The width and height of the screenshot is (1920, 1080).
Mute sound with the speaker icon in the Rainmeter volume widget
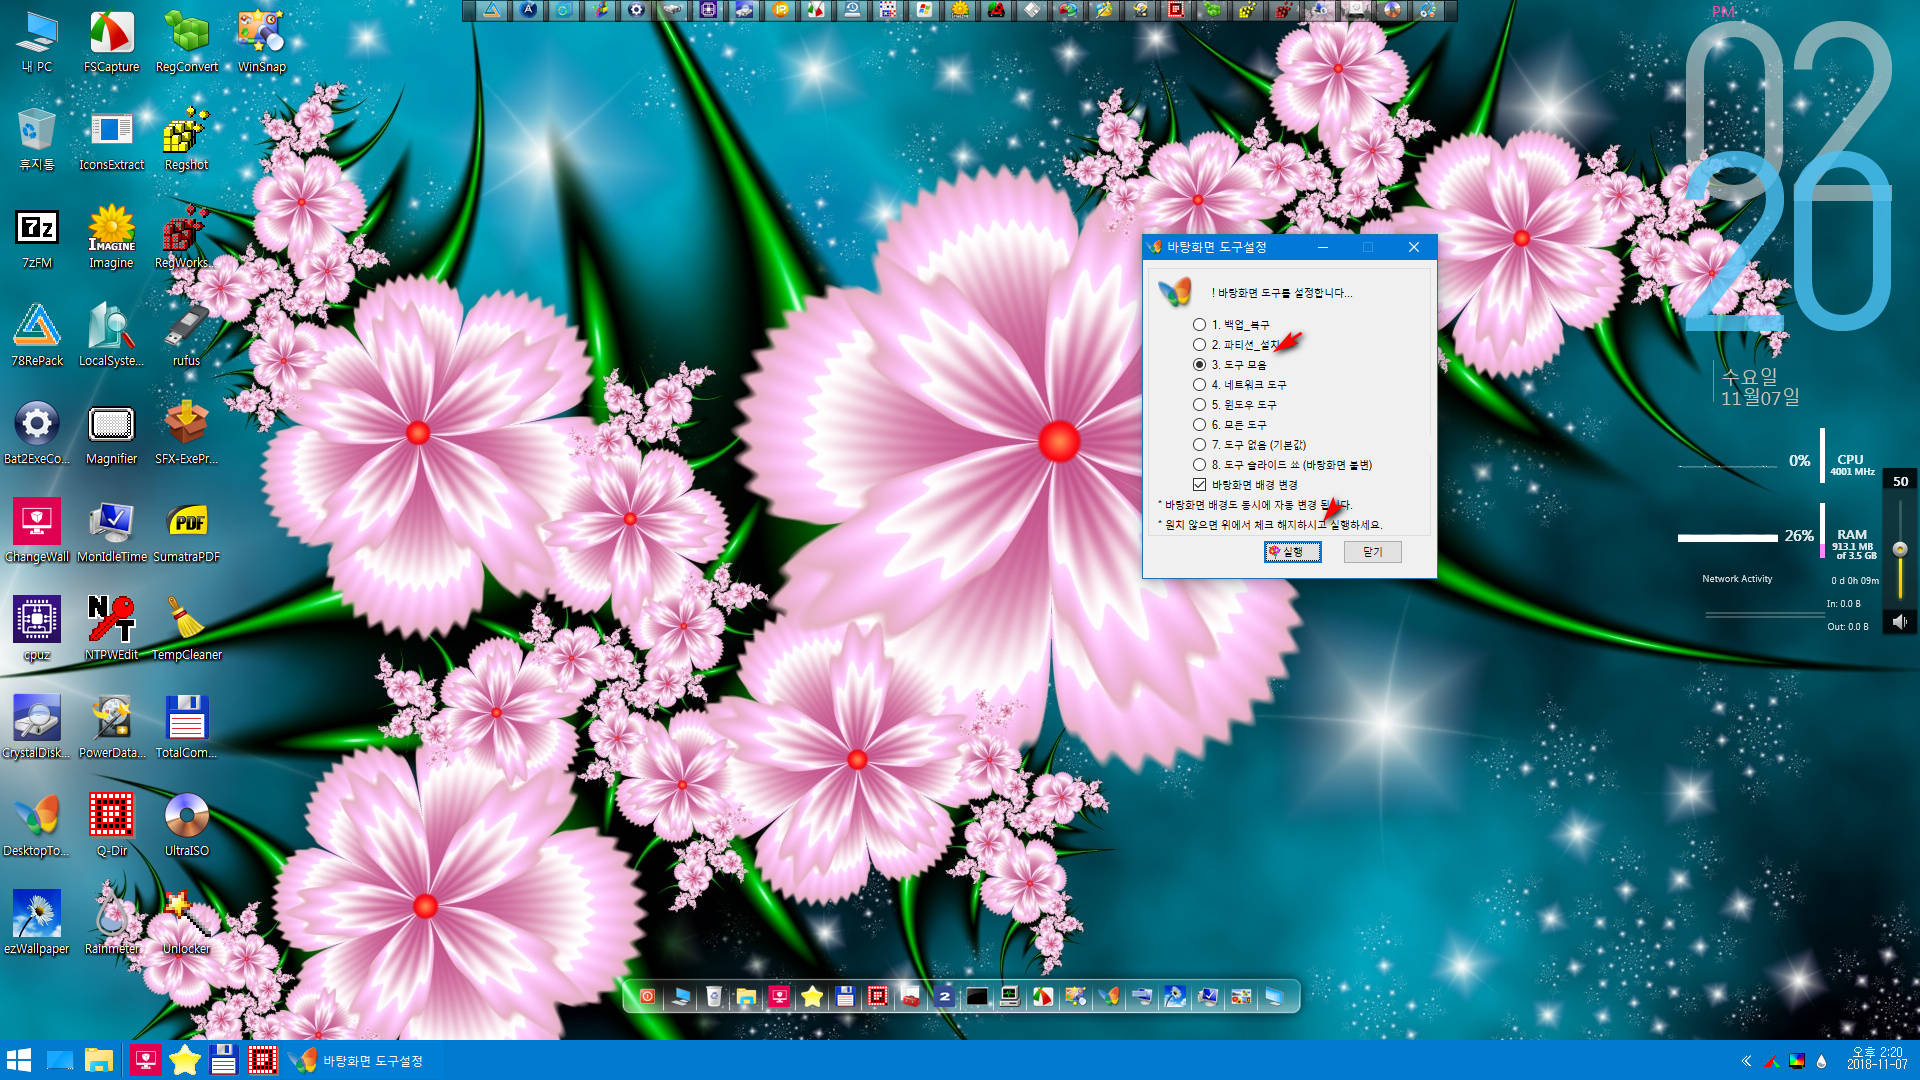click(1900, 622)
